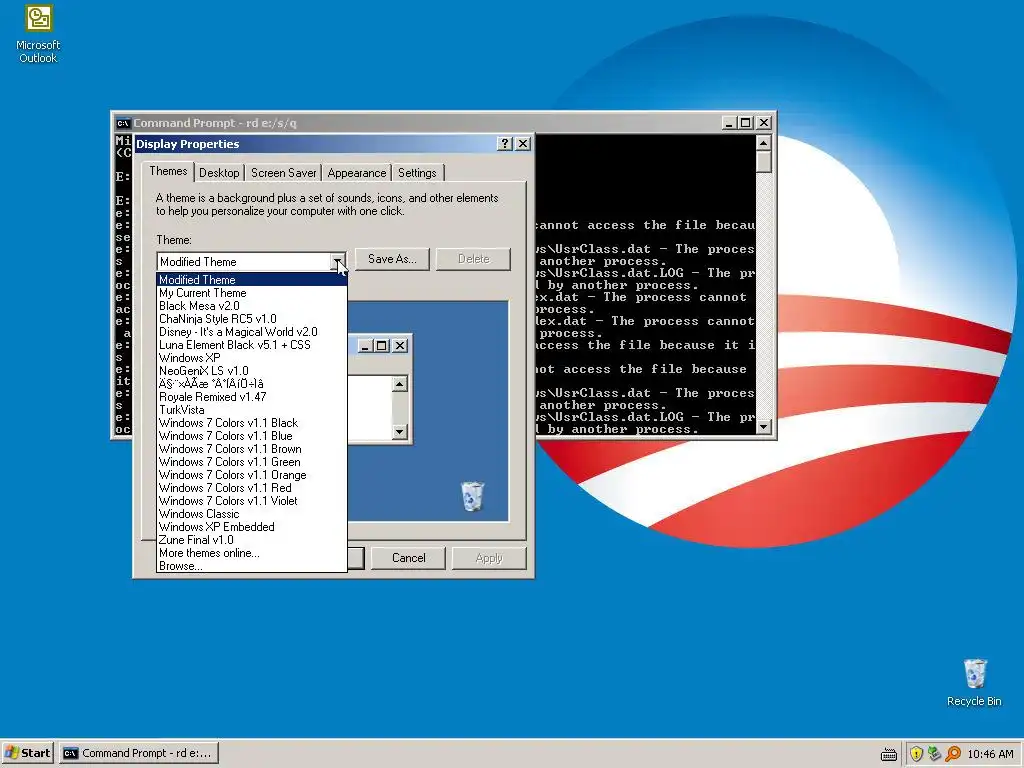Select Windows 7 Colors v1.1 Red
Screen dimensions: 1024x768
point(251,488)
